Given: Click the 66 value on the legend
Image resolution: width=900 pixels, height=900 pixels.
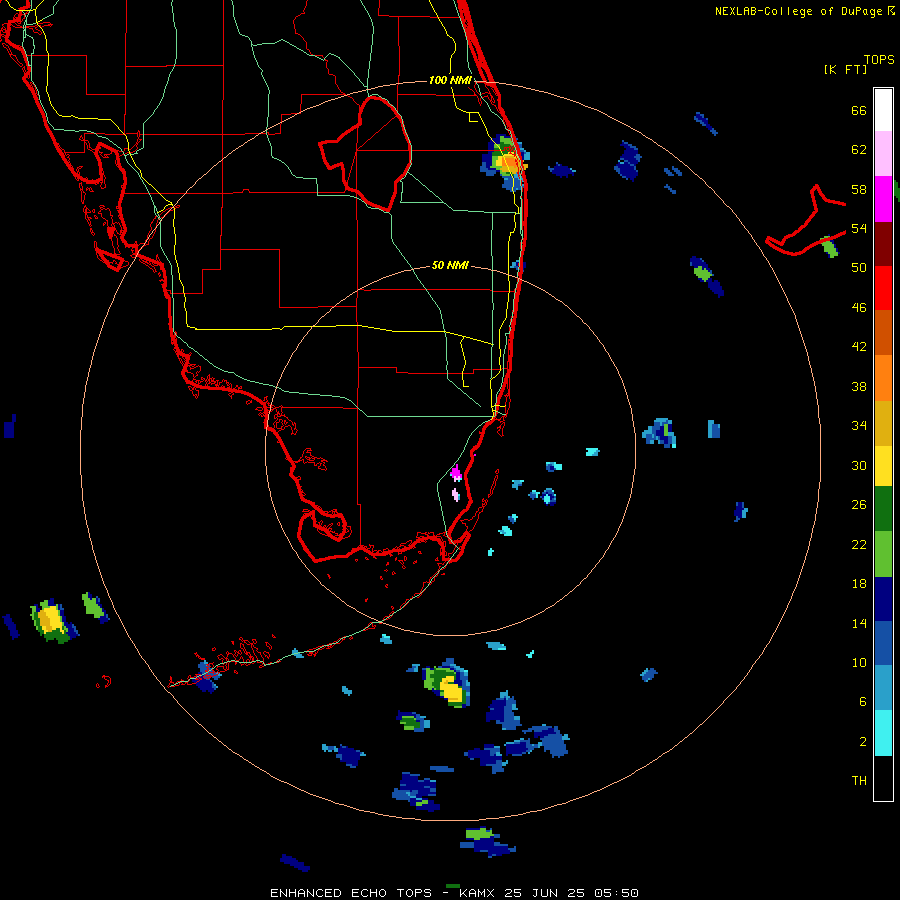Looking at the screenshot, I should coord(859,110).
